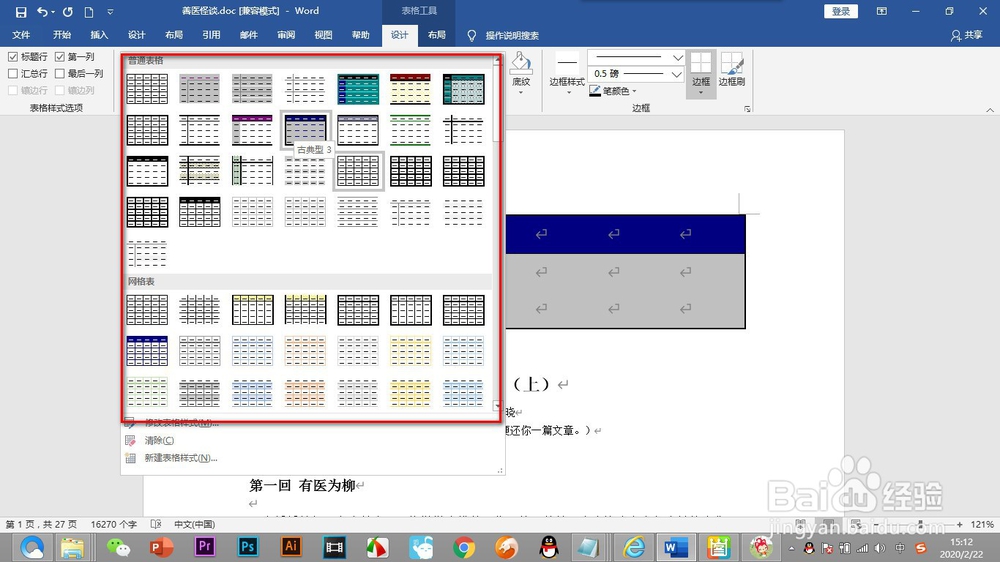Image resolution: width=1000 pixels, height=562 pixels.
Task: Launch Illustrator from the taskbar
Action: [291, 547]
